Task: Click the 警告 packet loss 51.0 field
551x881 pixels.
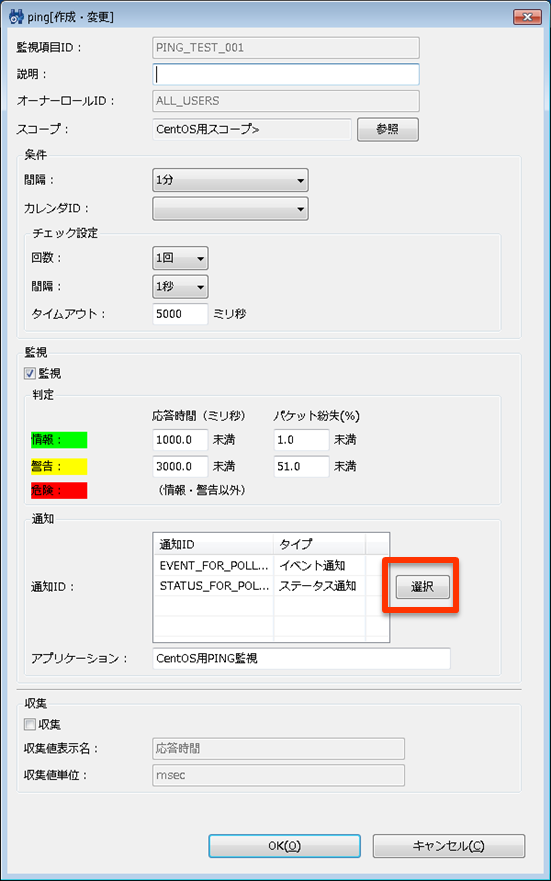Action: point(301,466)
